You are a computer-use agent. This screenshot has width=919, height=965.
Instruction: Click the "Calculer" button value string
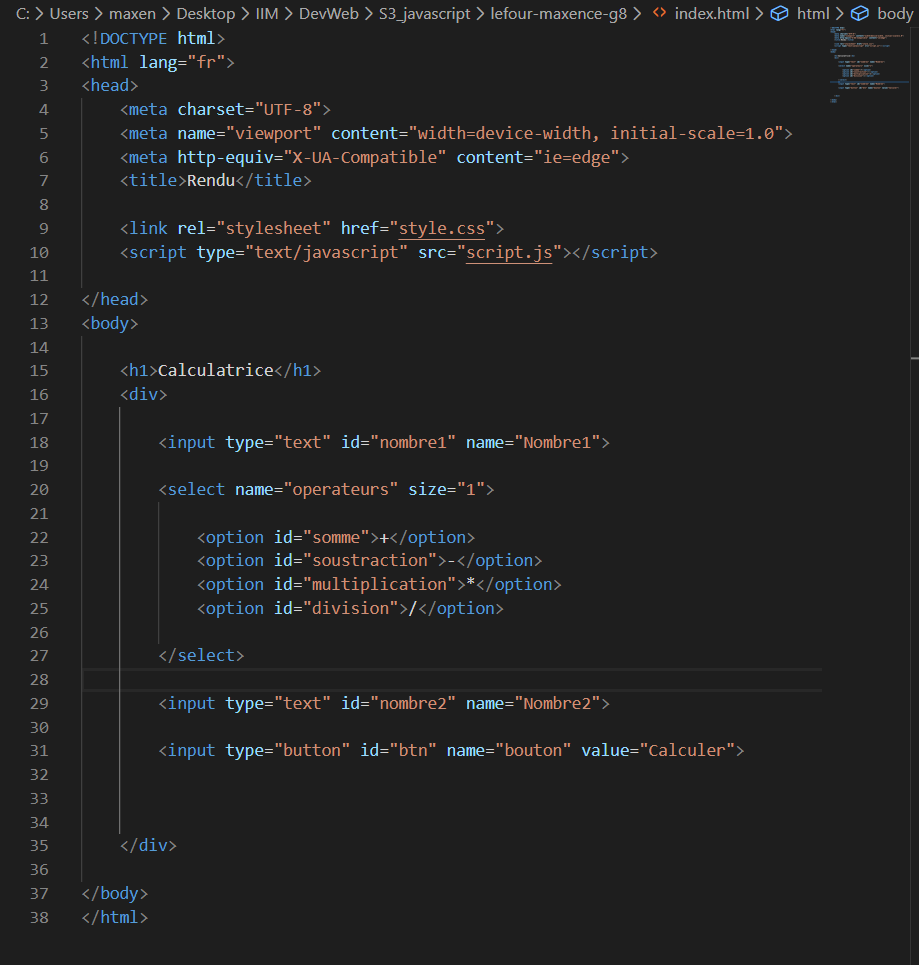tap(687, 751)
